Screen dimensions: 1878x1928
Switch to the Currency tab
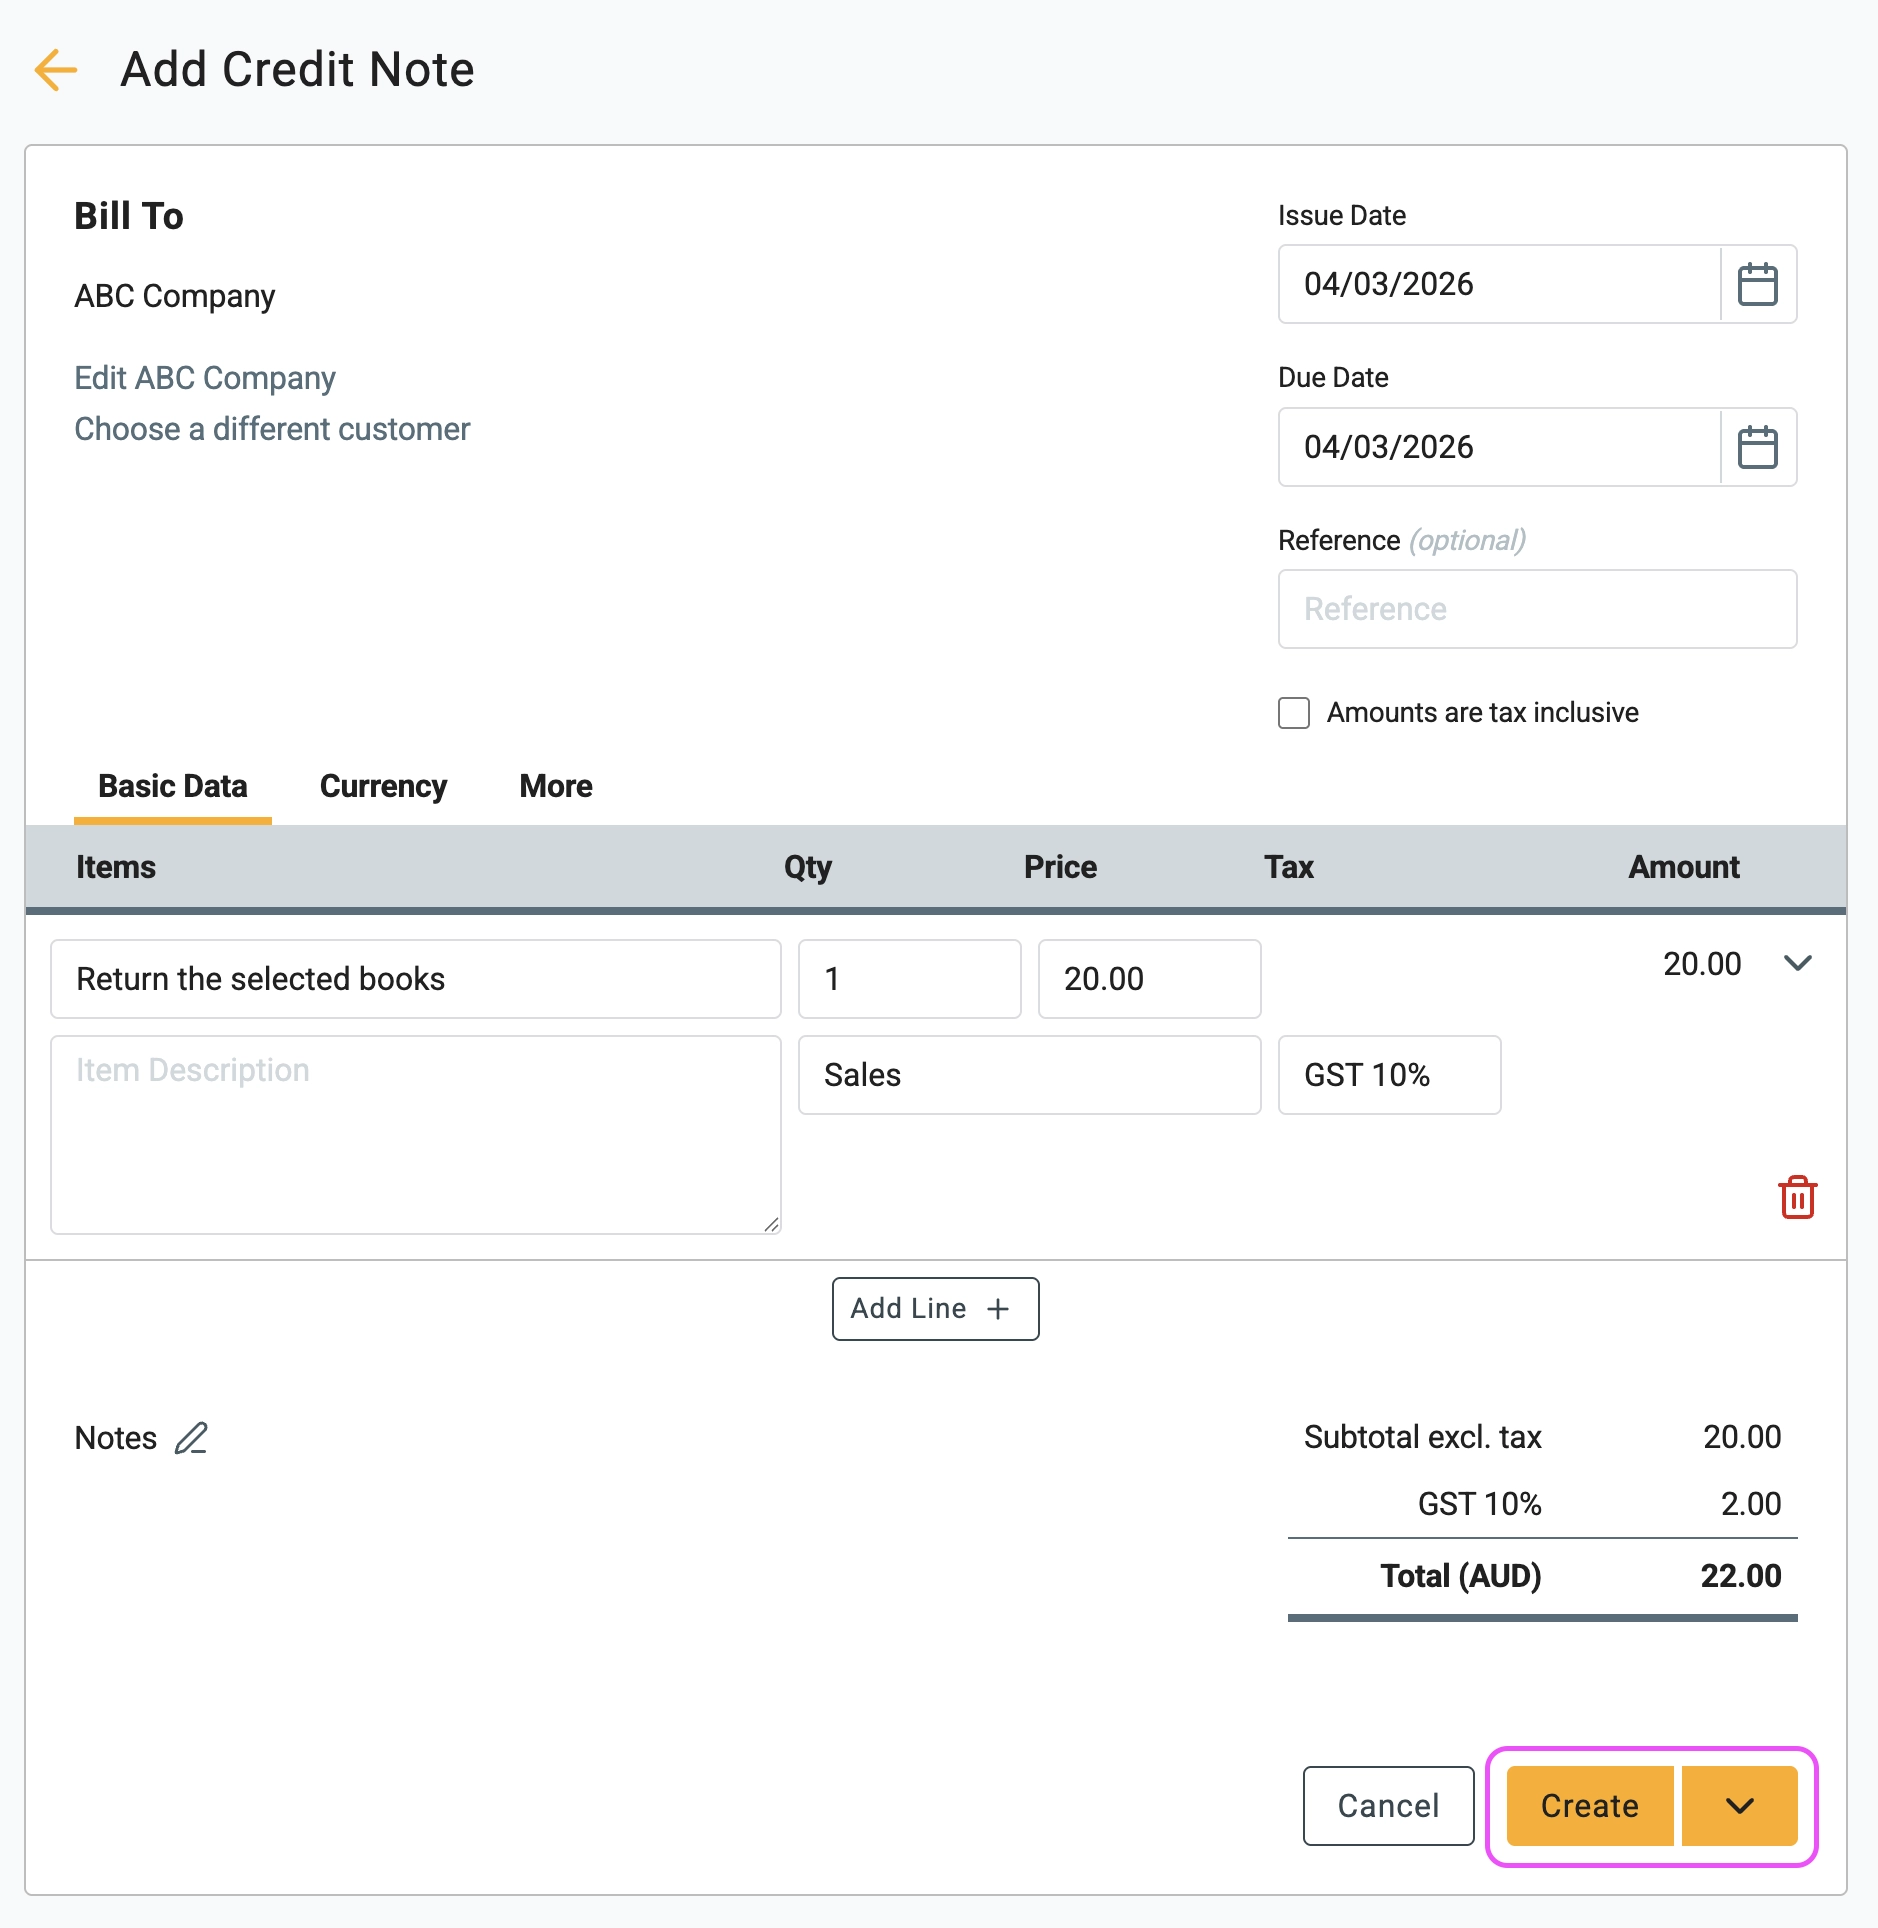tap(382, 786)
